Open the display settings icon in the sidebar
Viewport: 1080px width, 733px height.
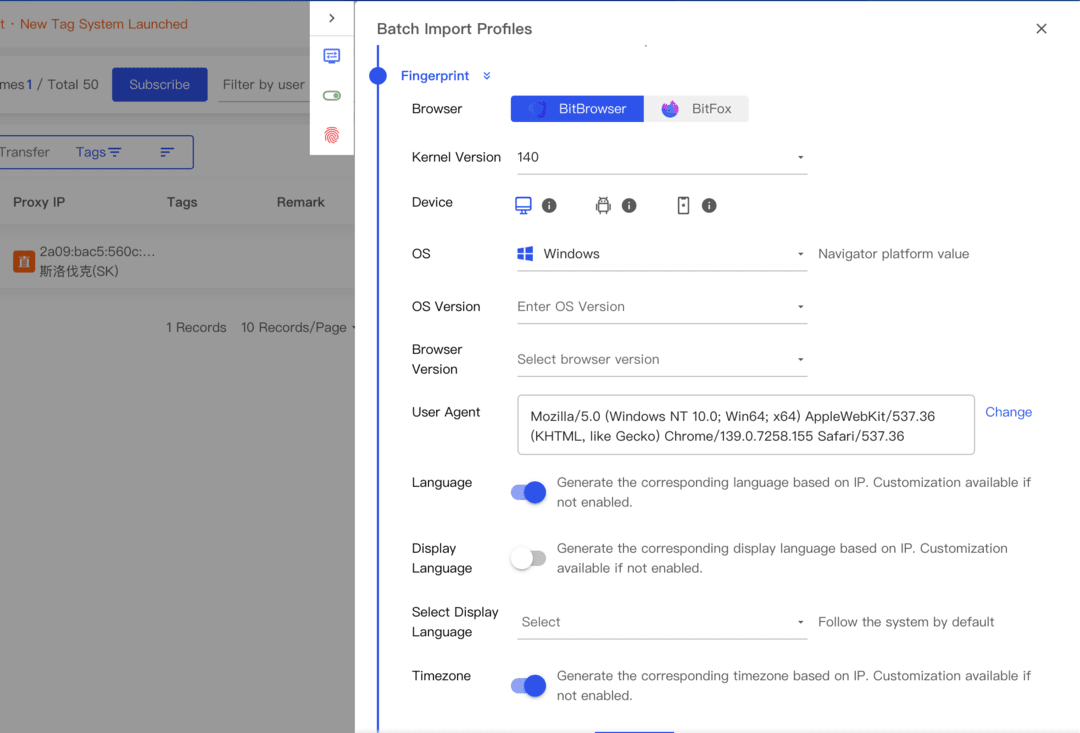[331, 55]
